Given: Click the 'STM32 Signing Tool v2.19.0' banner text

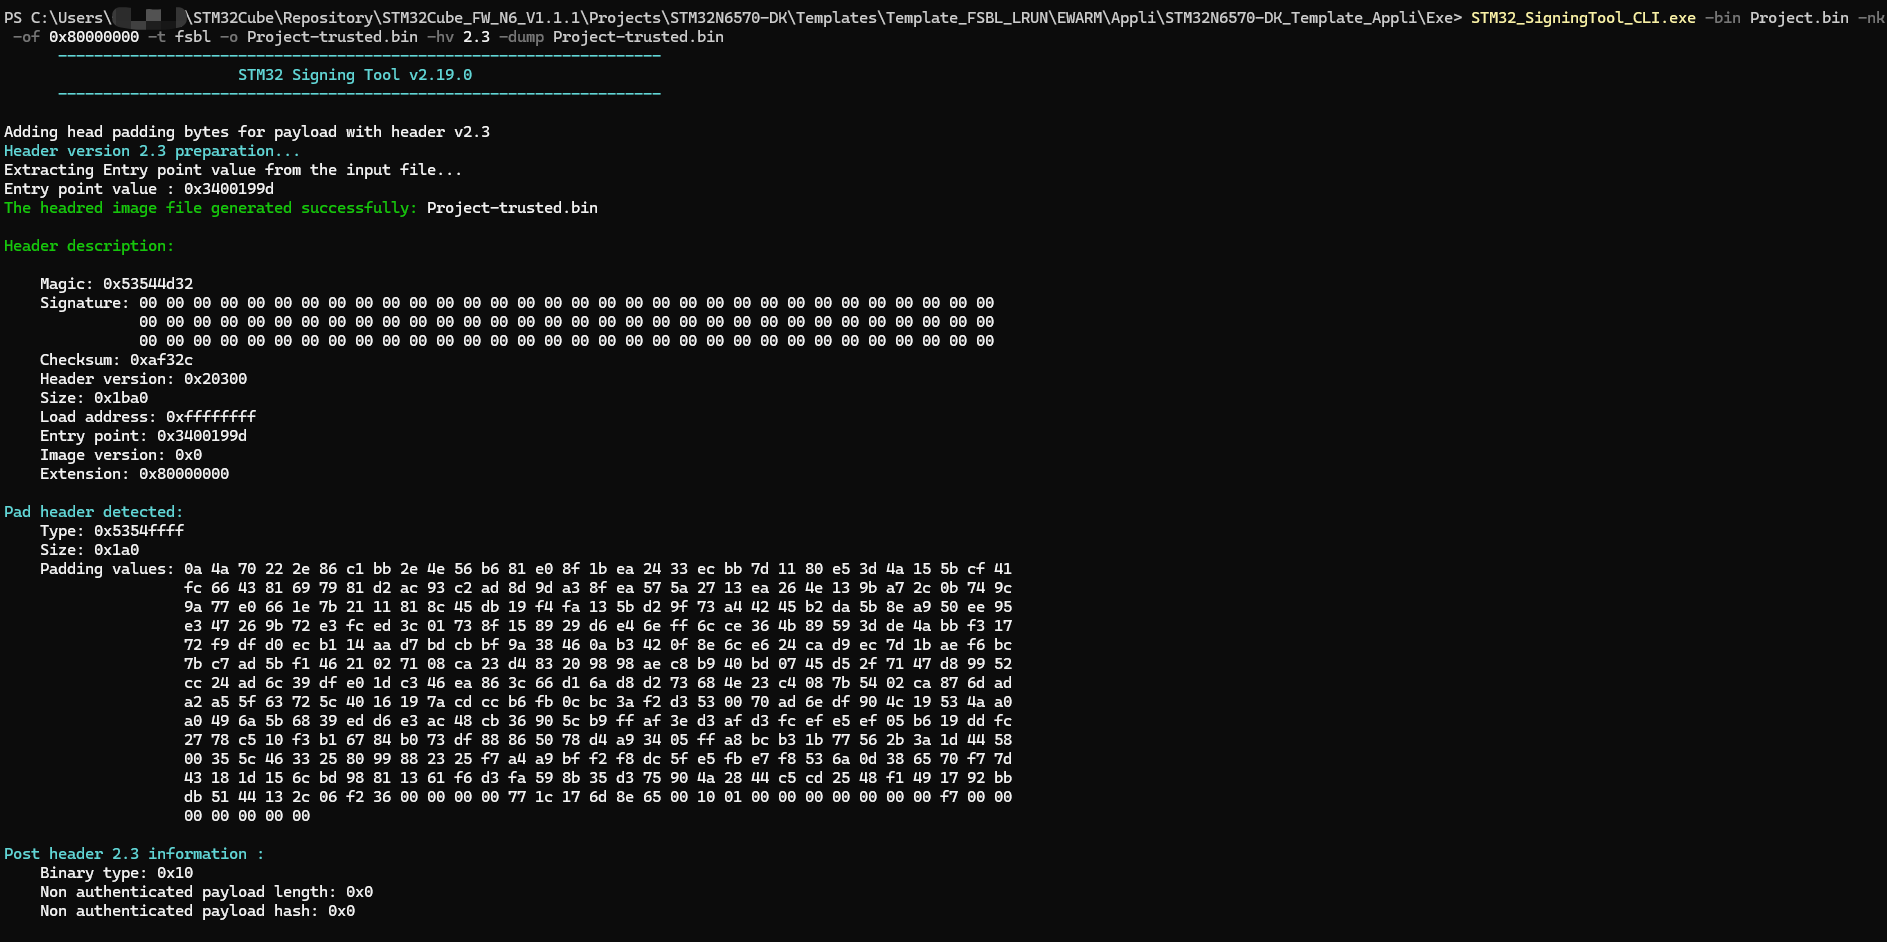Looking at the screenshot, I should coord(355,75).
